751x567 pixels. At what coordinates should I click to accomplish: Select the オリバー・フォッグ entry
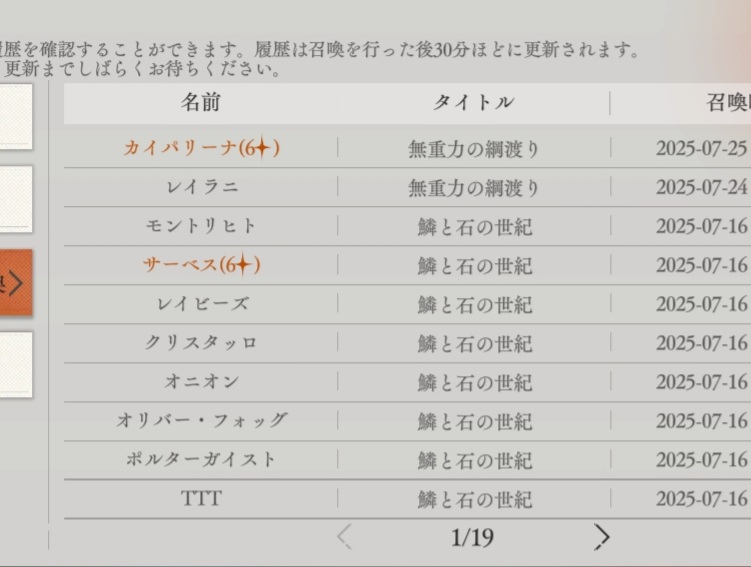point(201,421)
